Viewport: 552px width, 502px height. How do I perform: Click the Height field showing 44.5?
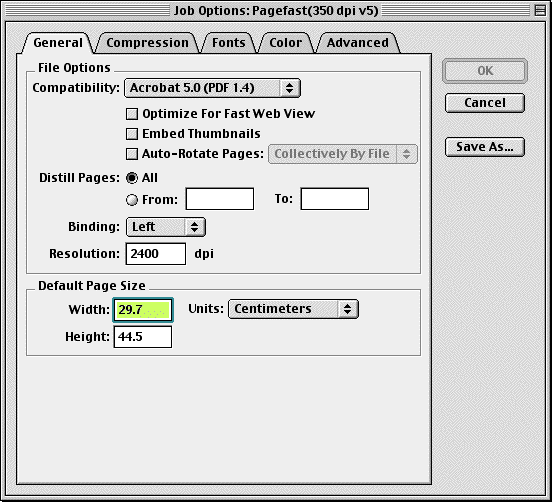click(143, 337)
